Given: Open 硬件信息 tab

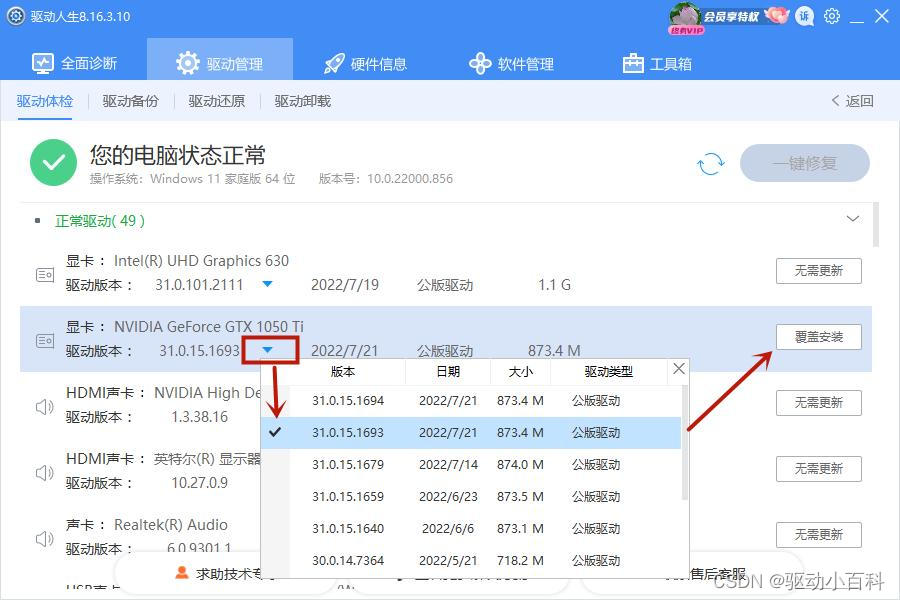Looking at the screenshot, I should 365,63.
